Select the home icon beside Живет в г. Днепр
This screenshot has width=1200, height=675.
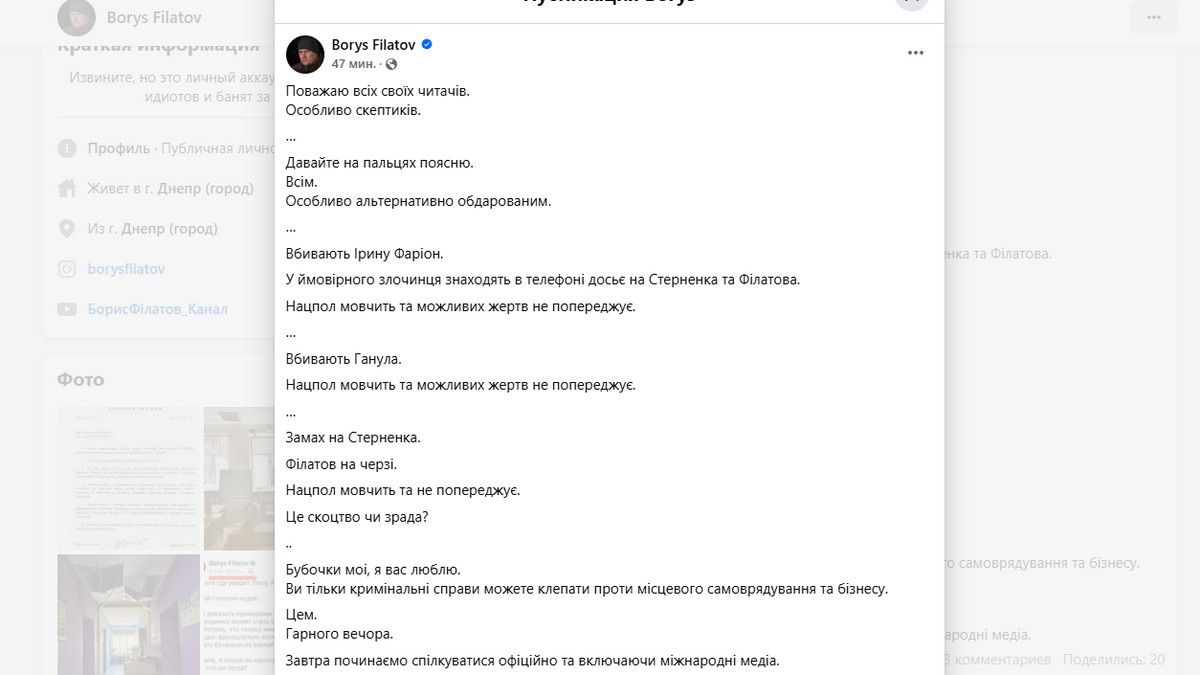point(66,188)
